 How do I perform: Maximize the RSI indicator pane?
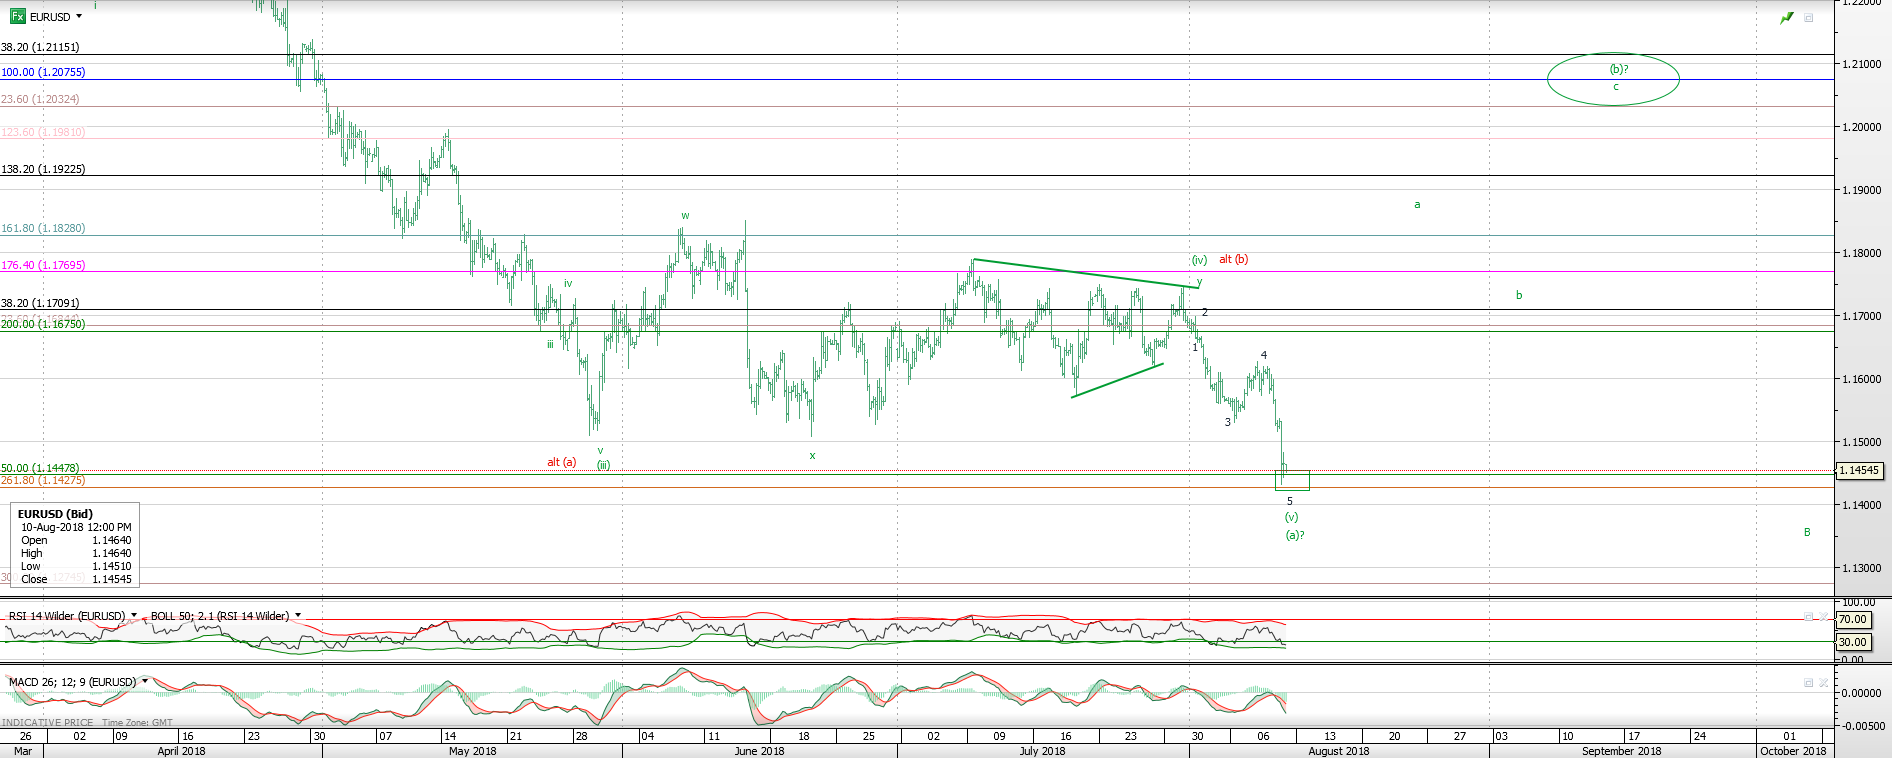(x=1808, y=616)
